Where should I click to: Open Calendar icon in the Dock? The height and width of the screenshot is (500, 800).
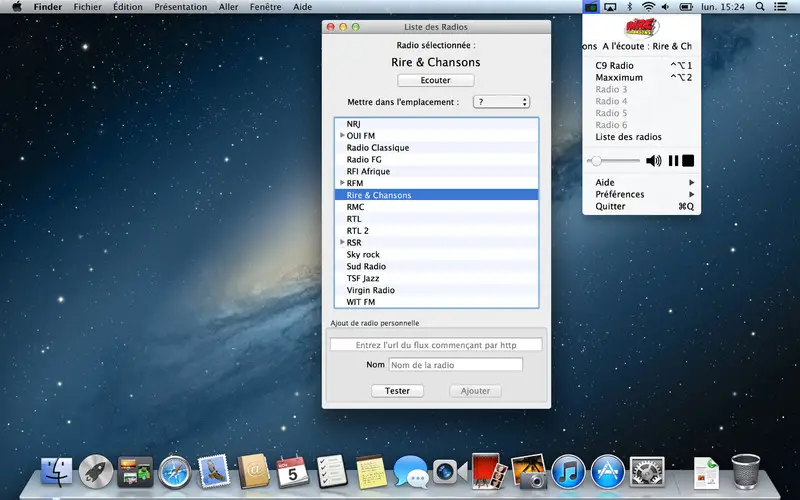(x=292, y=471)
